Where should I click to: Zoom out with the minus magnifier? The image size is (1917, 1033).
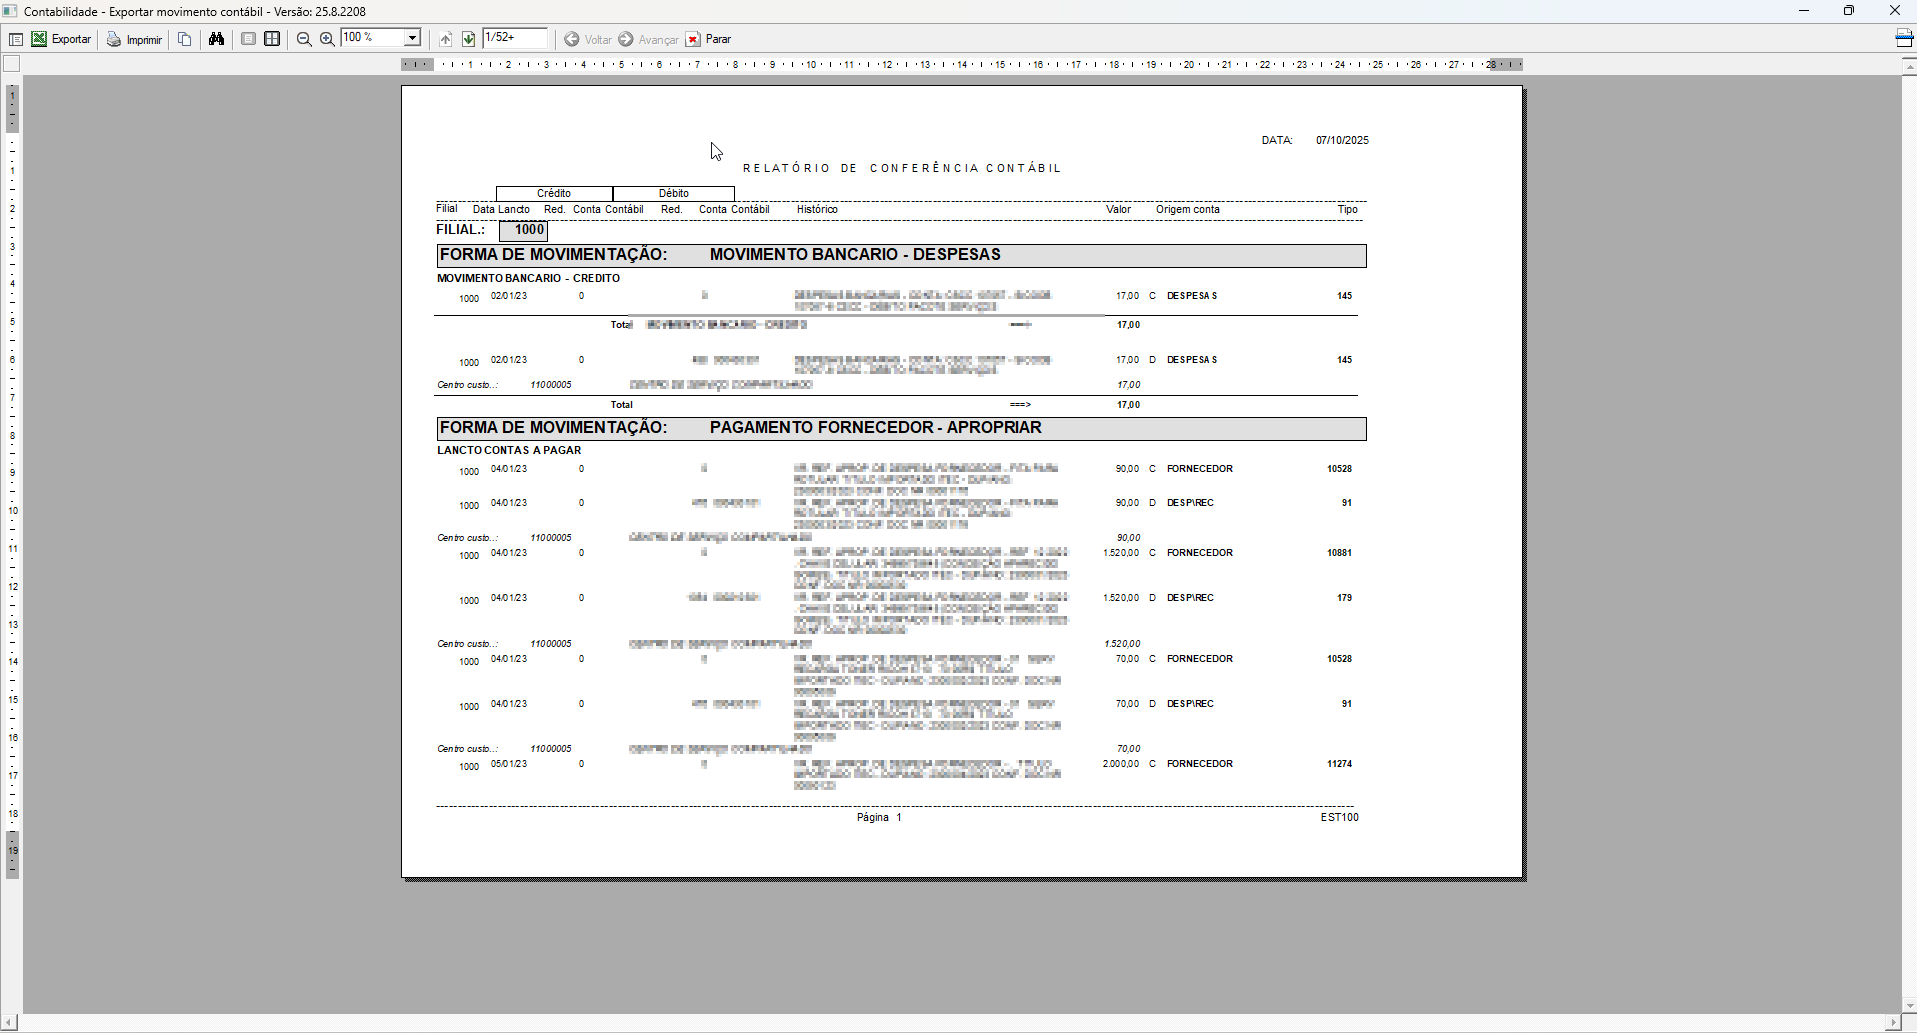[304, 39]
